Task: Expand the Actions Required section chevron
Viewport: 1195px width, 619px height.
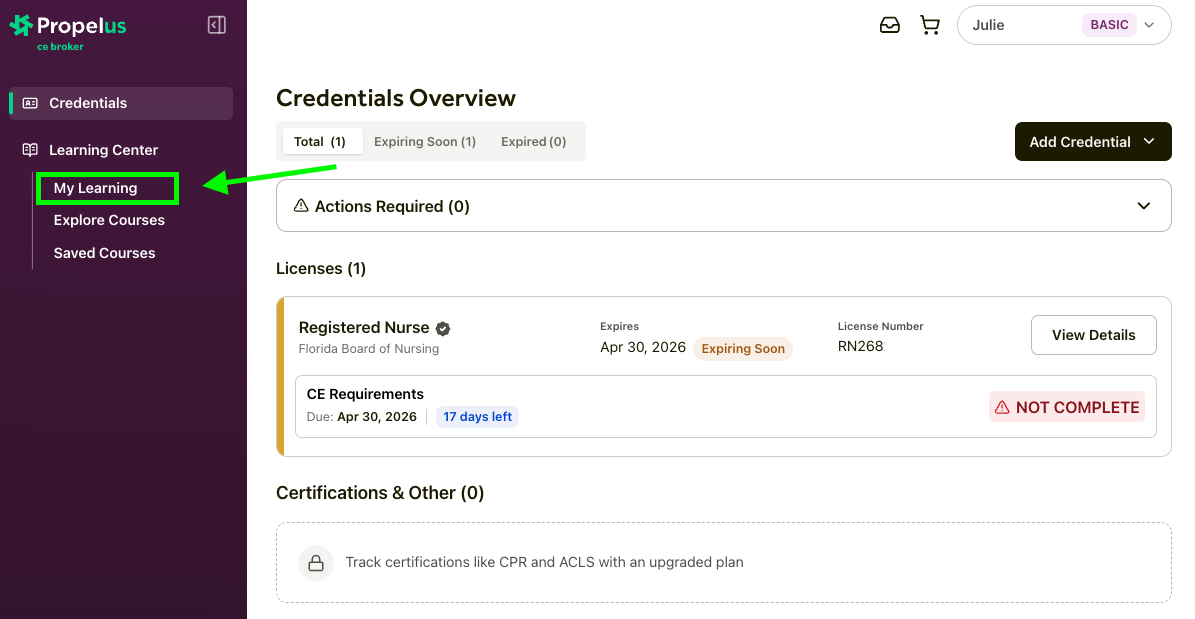Action: click(x=1144, y=206)
